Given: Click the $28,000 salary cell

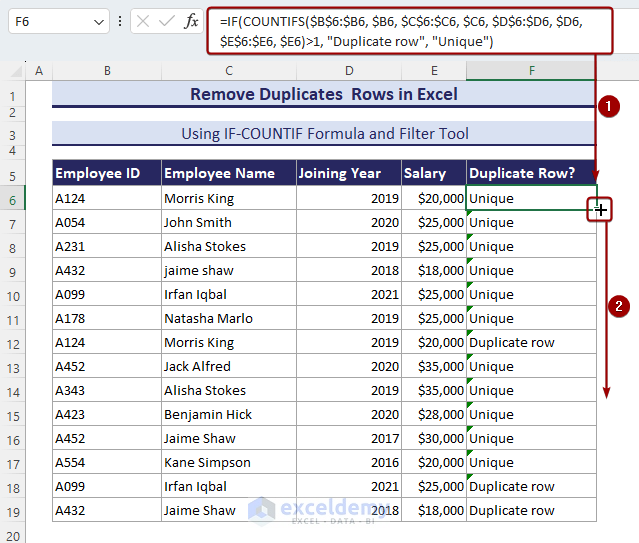Looking at the screenshot, I should click(434, 415).
